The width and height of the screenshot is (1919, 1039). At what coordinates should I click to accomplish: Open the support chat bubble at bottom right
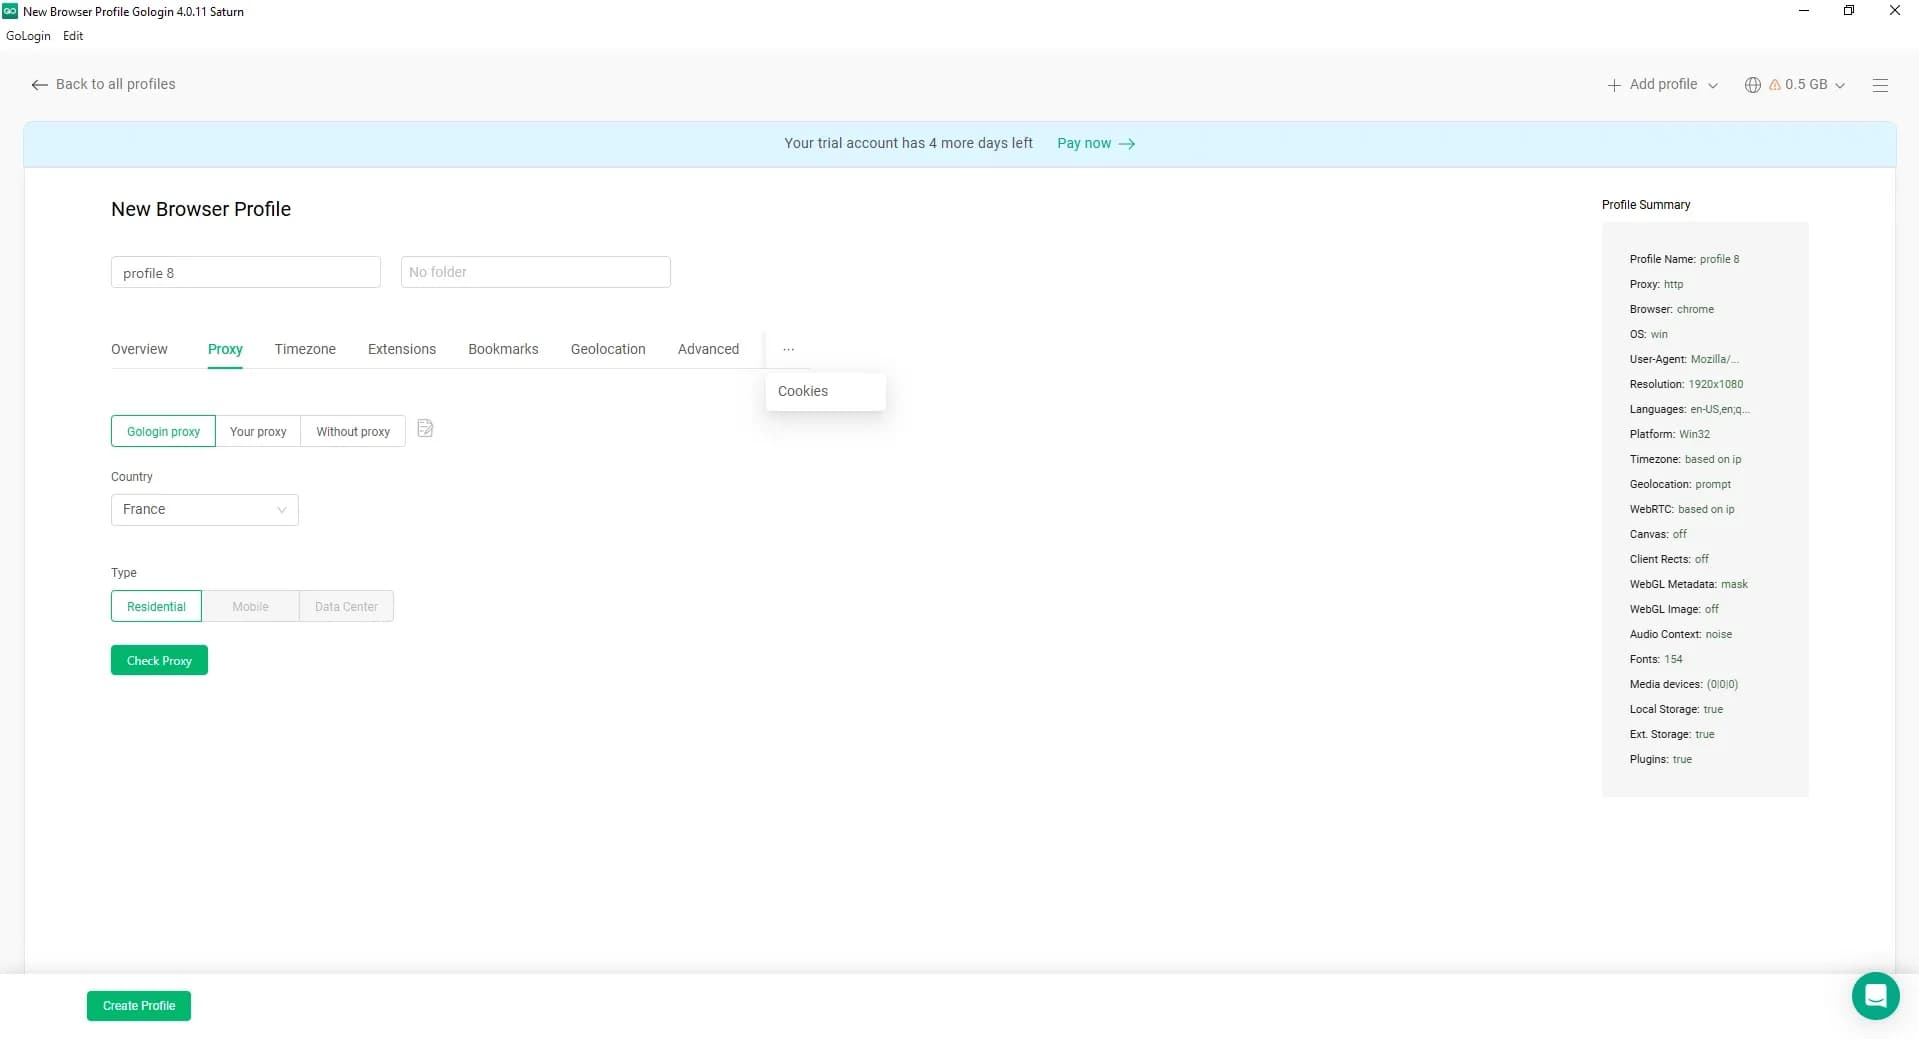pos(1876,996)
